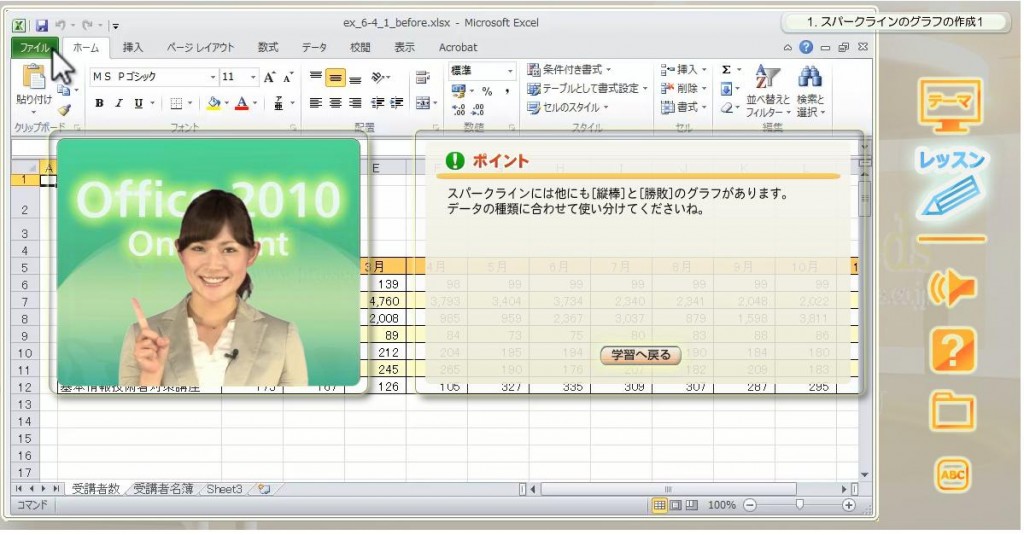Click the Paste (貼り付け) clipboard icon
This screenshot has height=535, width=1024.
click(33, 77)
